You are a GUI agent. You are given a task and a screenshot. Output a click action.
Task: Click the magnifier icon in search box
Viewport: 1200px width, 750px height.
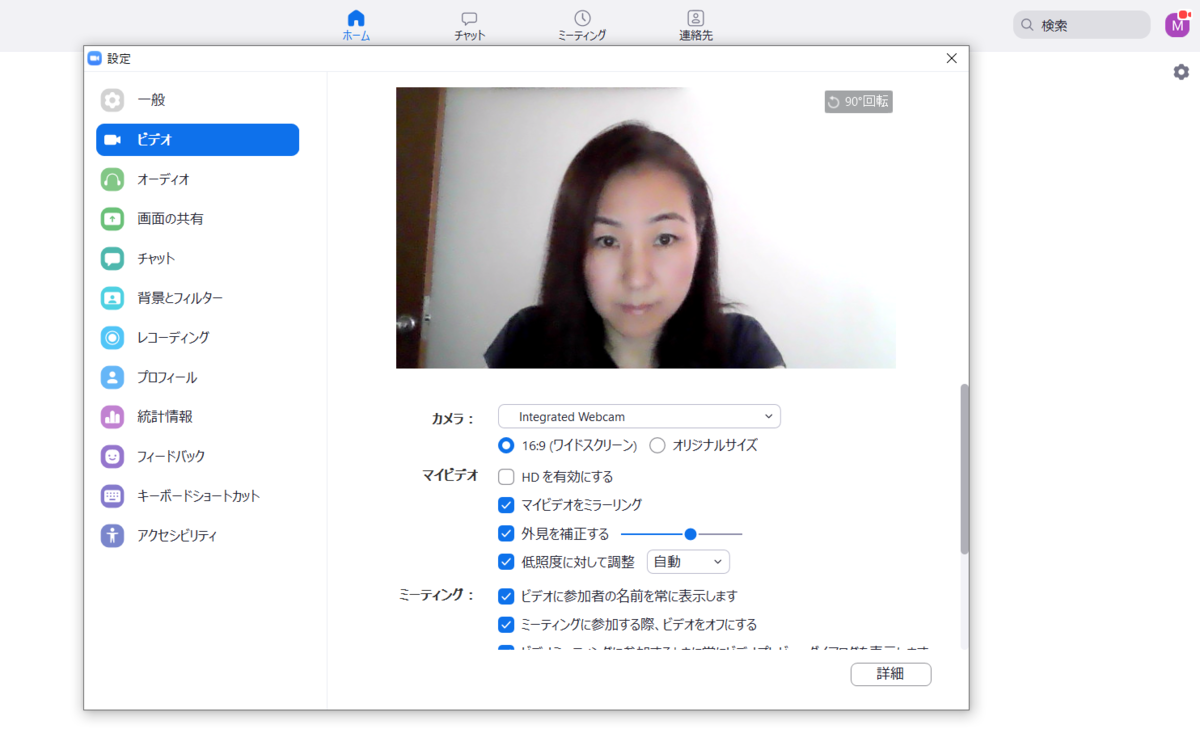tap(1027, 25)
